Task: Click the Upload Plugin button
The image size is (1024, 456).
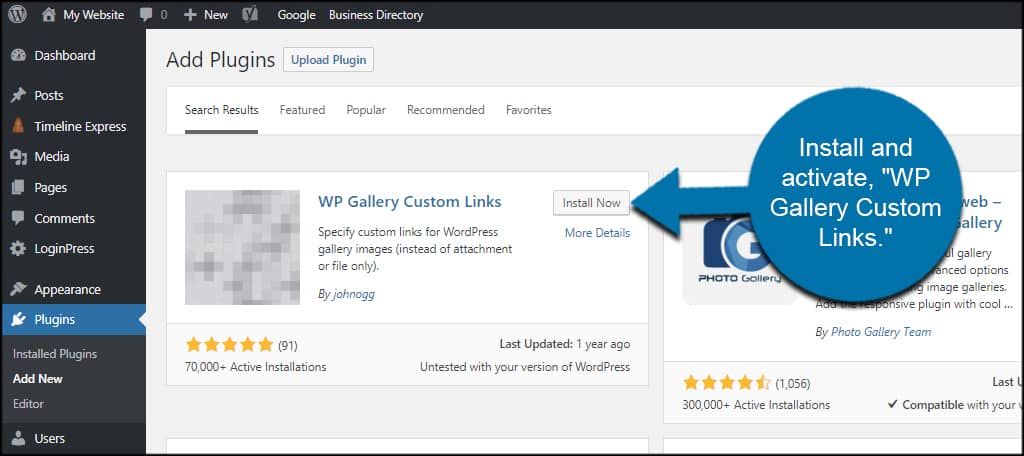Action: coord(328,59)
